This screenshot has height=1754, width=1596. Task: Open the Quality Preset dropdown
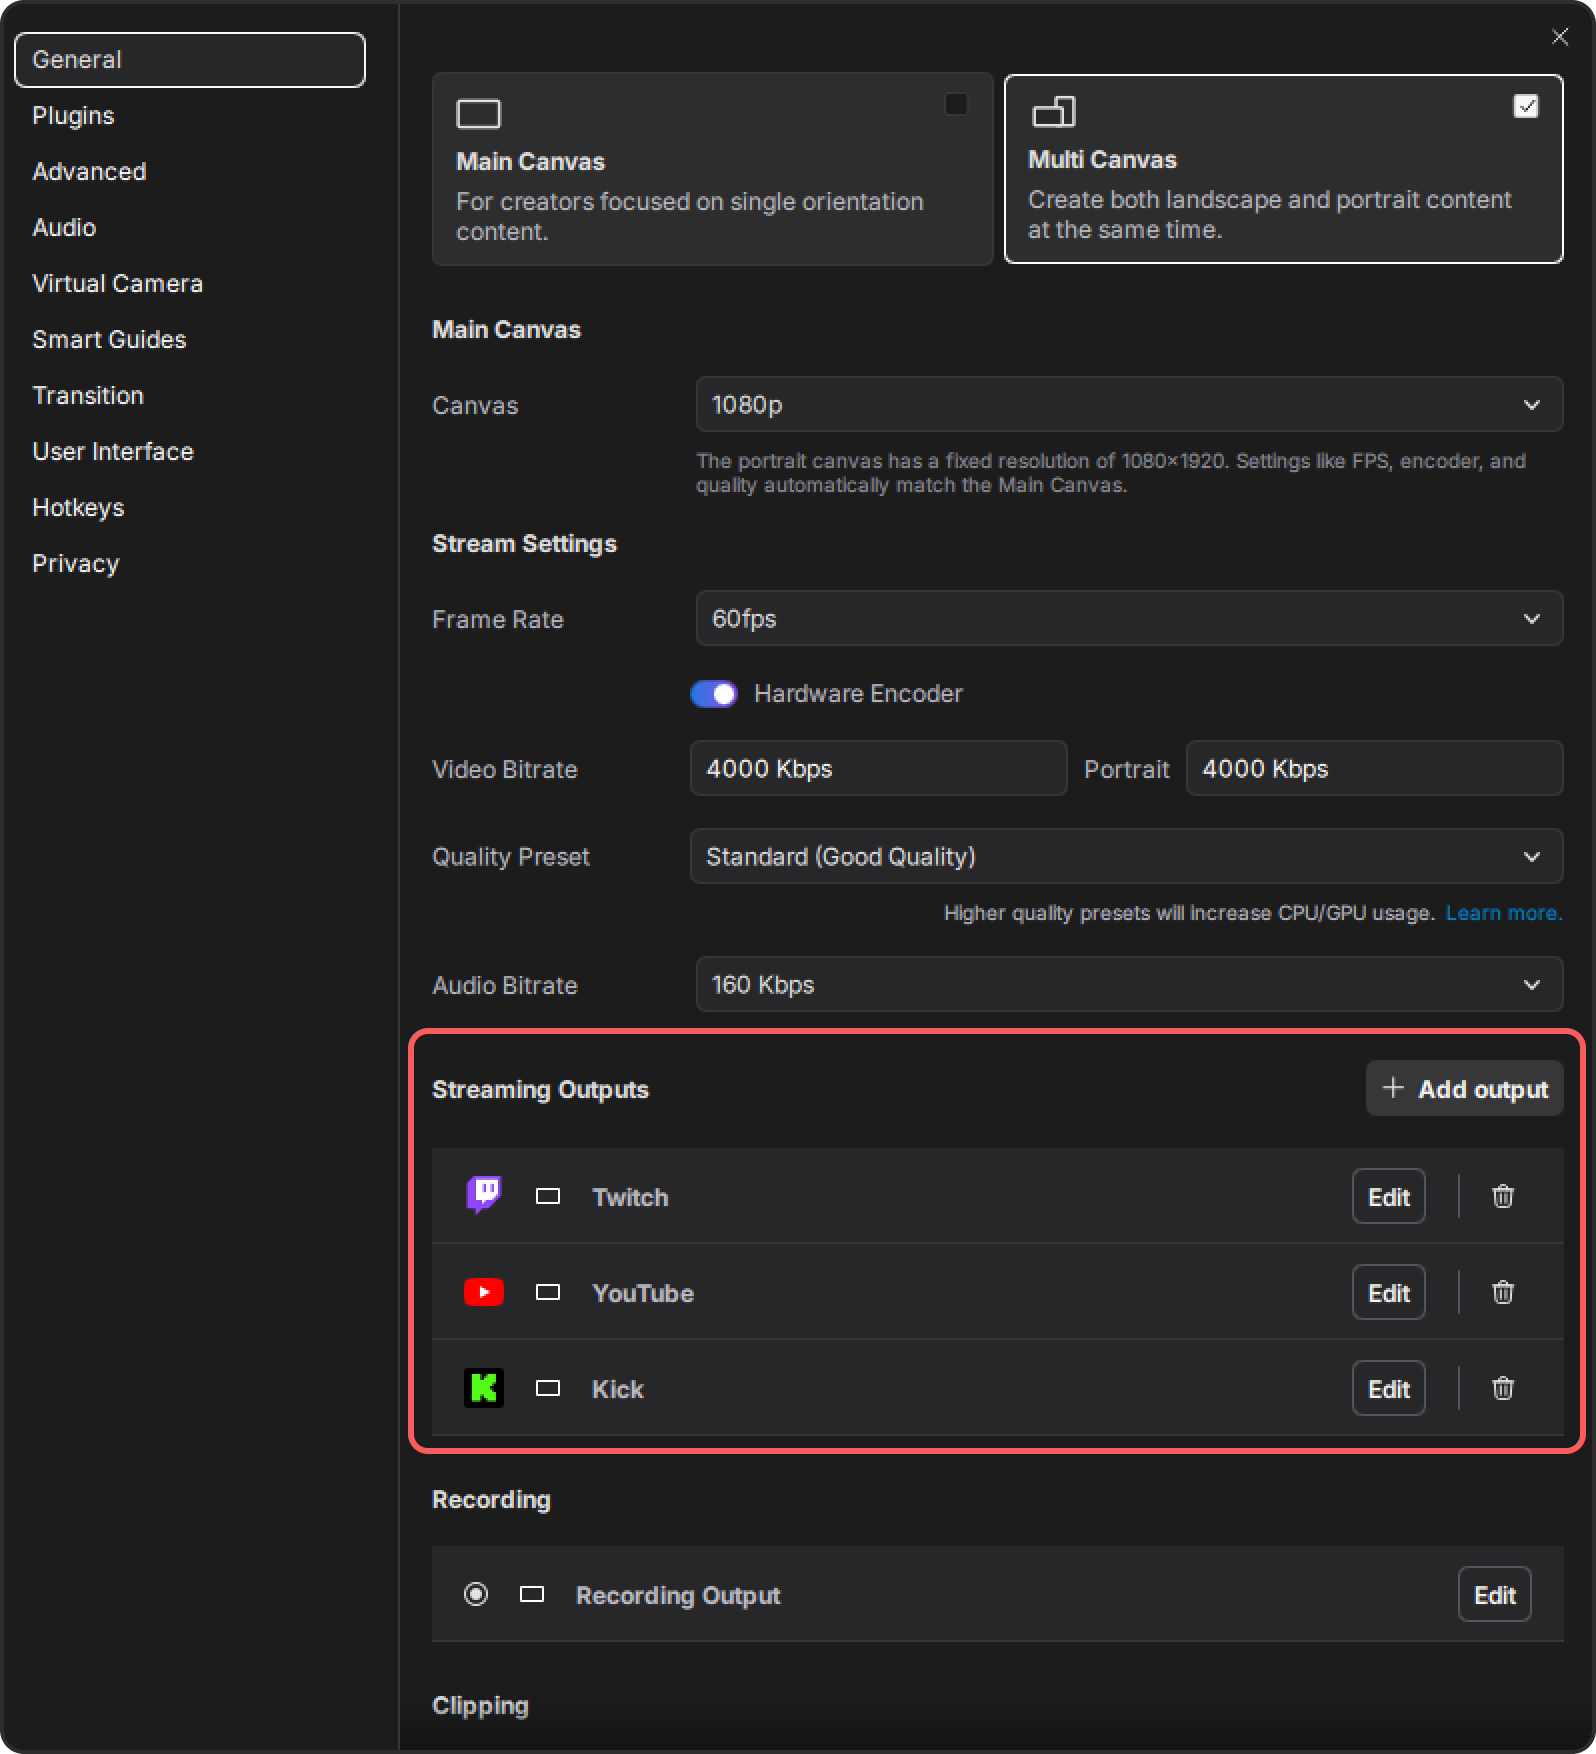click(1125, 857)
